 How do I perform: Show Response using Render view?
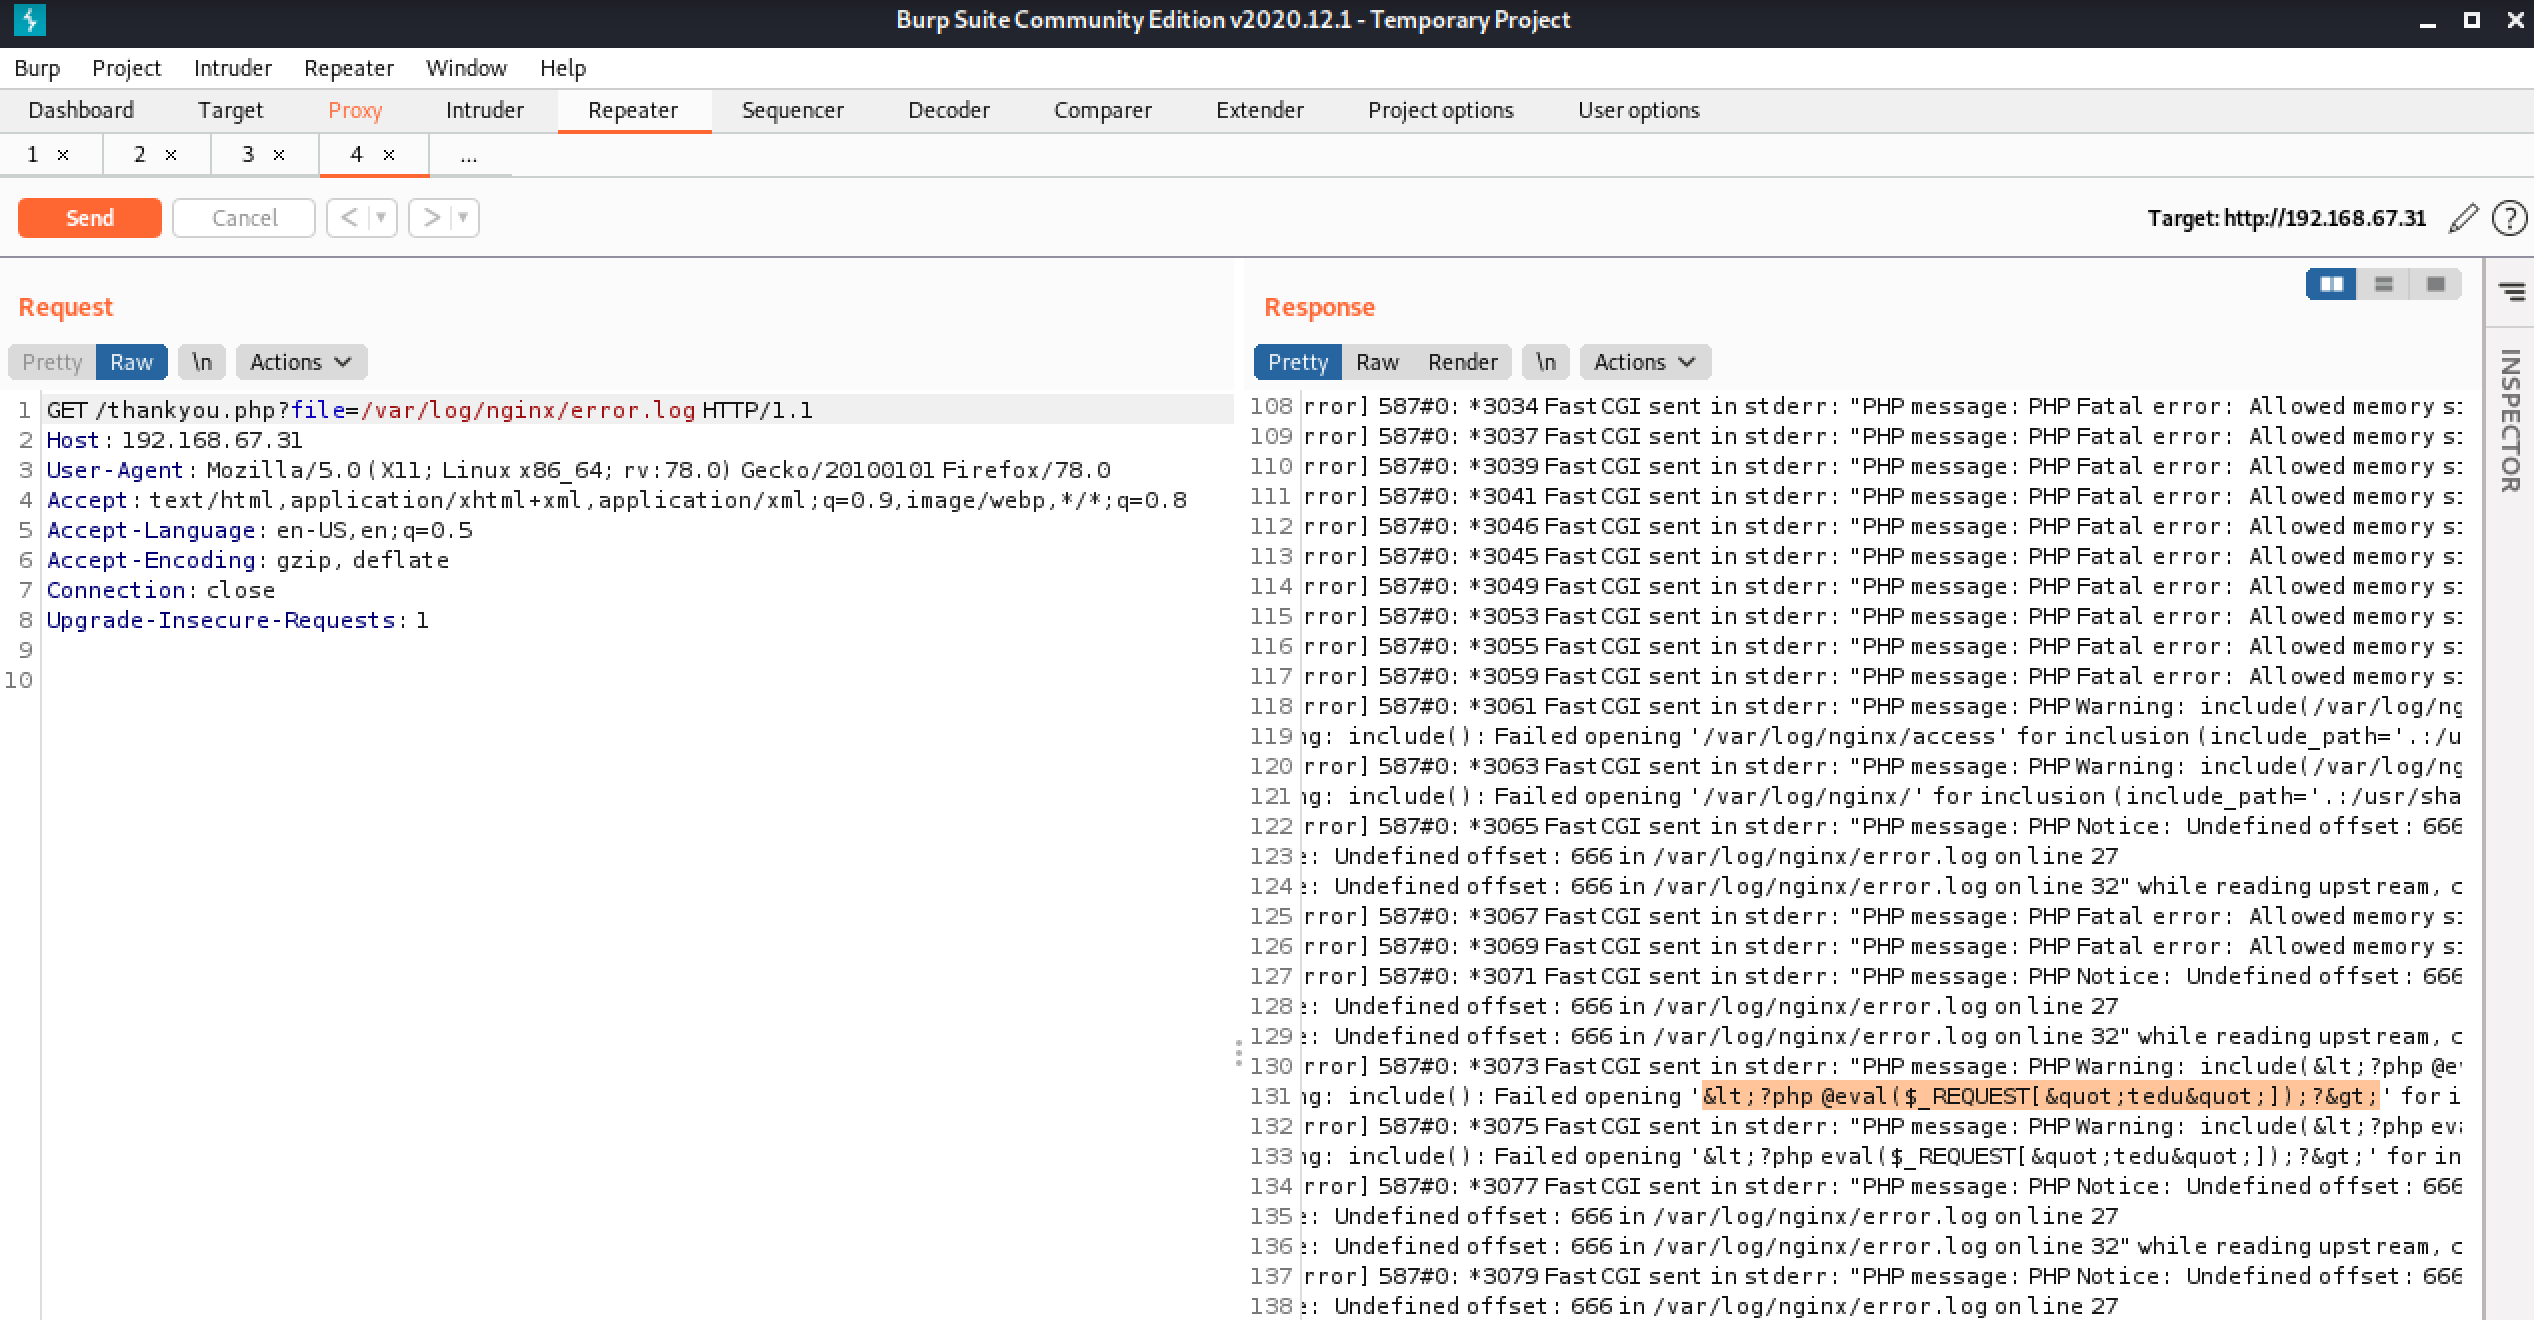pyautogui.click(x=1462, y=362)
